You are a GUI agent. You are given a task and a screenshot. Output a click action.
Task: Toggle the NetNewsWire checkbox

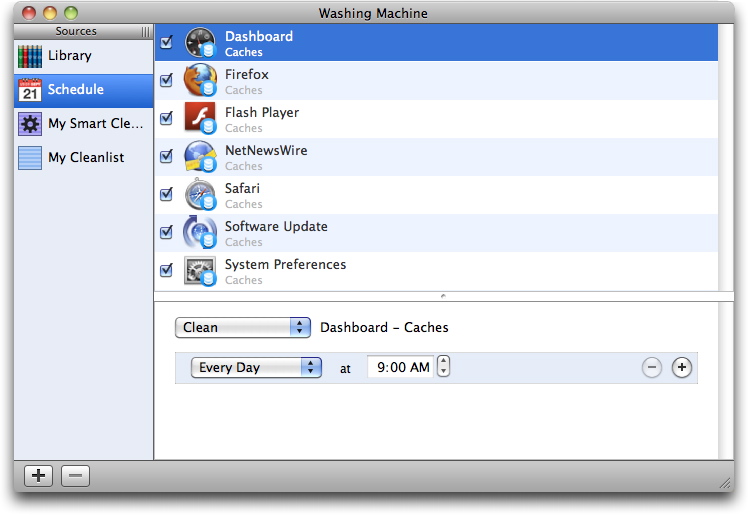(166, 156)
